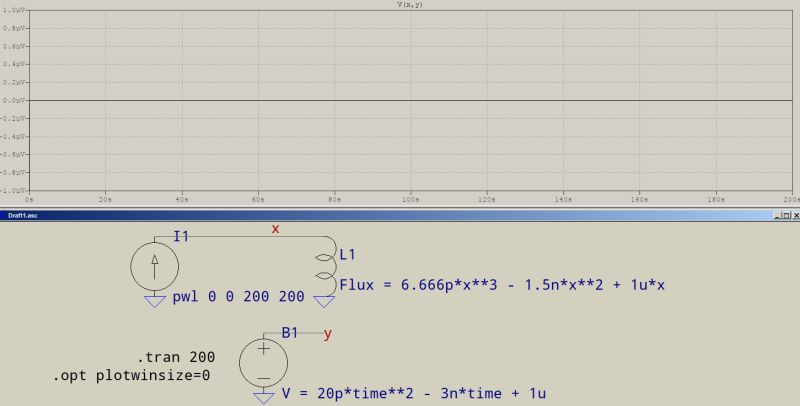Select the B1 behavioral voltage source symbol

click(263, 363)
